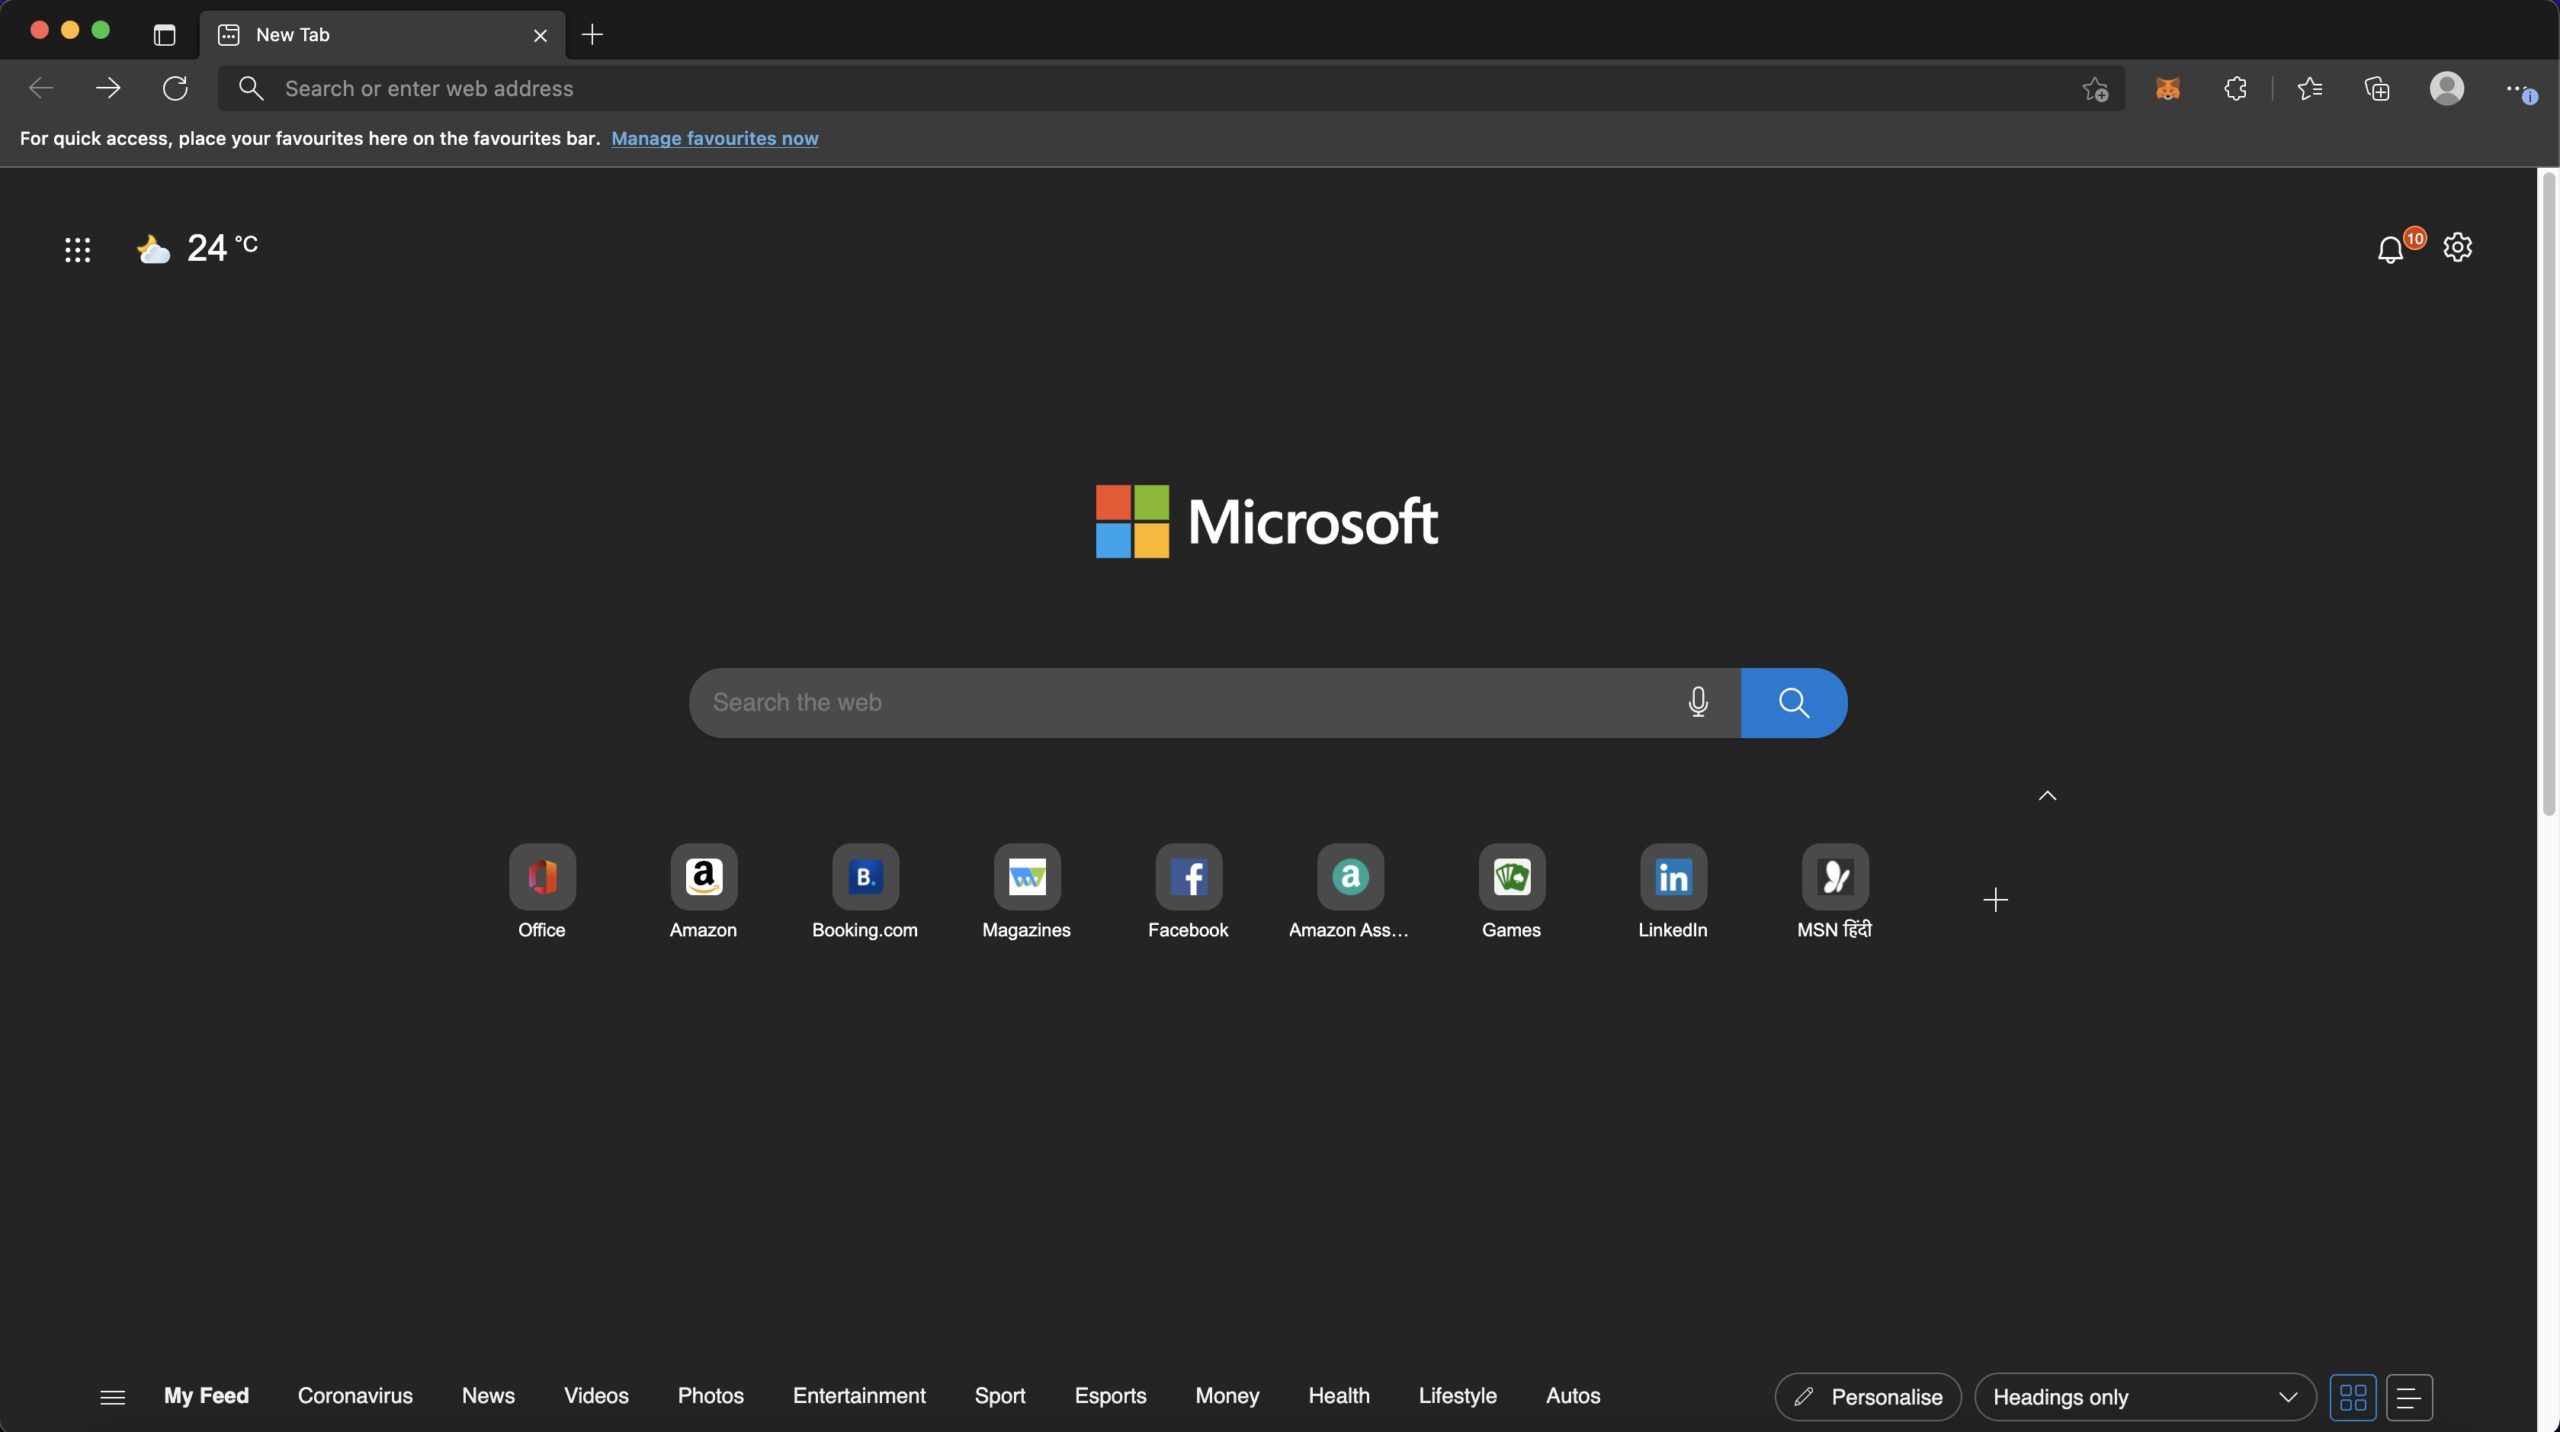This screenshot has width=2560, height=1432.
Task: Select the Autos tab
Action: 1573,1396
